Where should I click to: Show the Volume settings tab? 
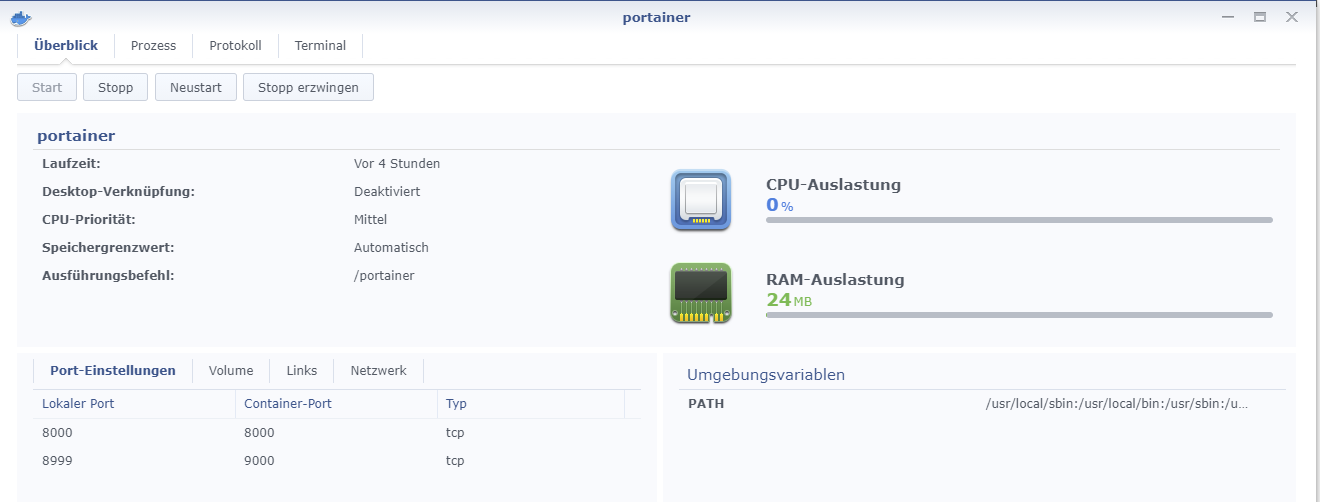click(x=231, y=370)
